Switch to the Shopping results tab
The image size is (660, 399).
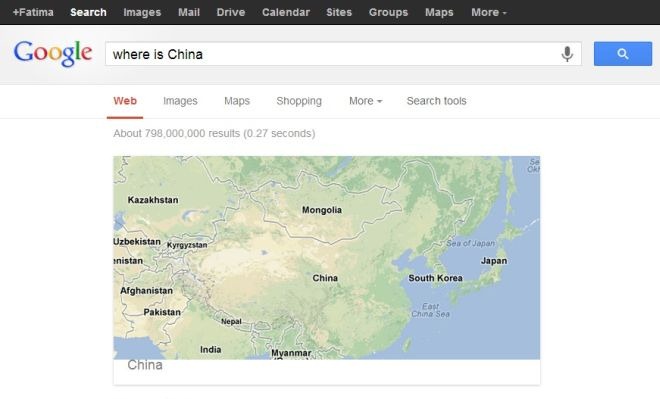click(299, 101)
